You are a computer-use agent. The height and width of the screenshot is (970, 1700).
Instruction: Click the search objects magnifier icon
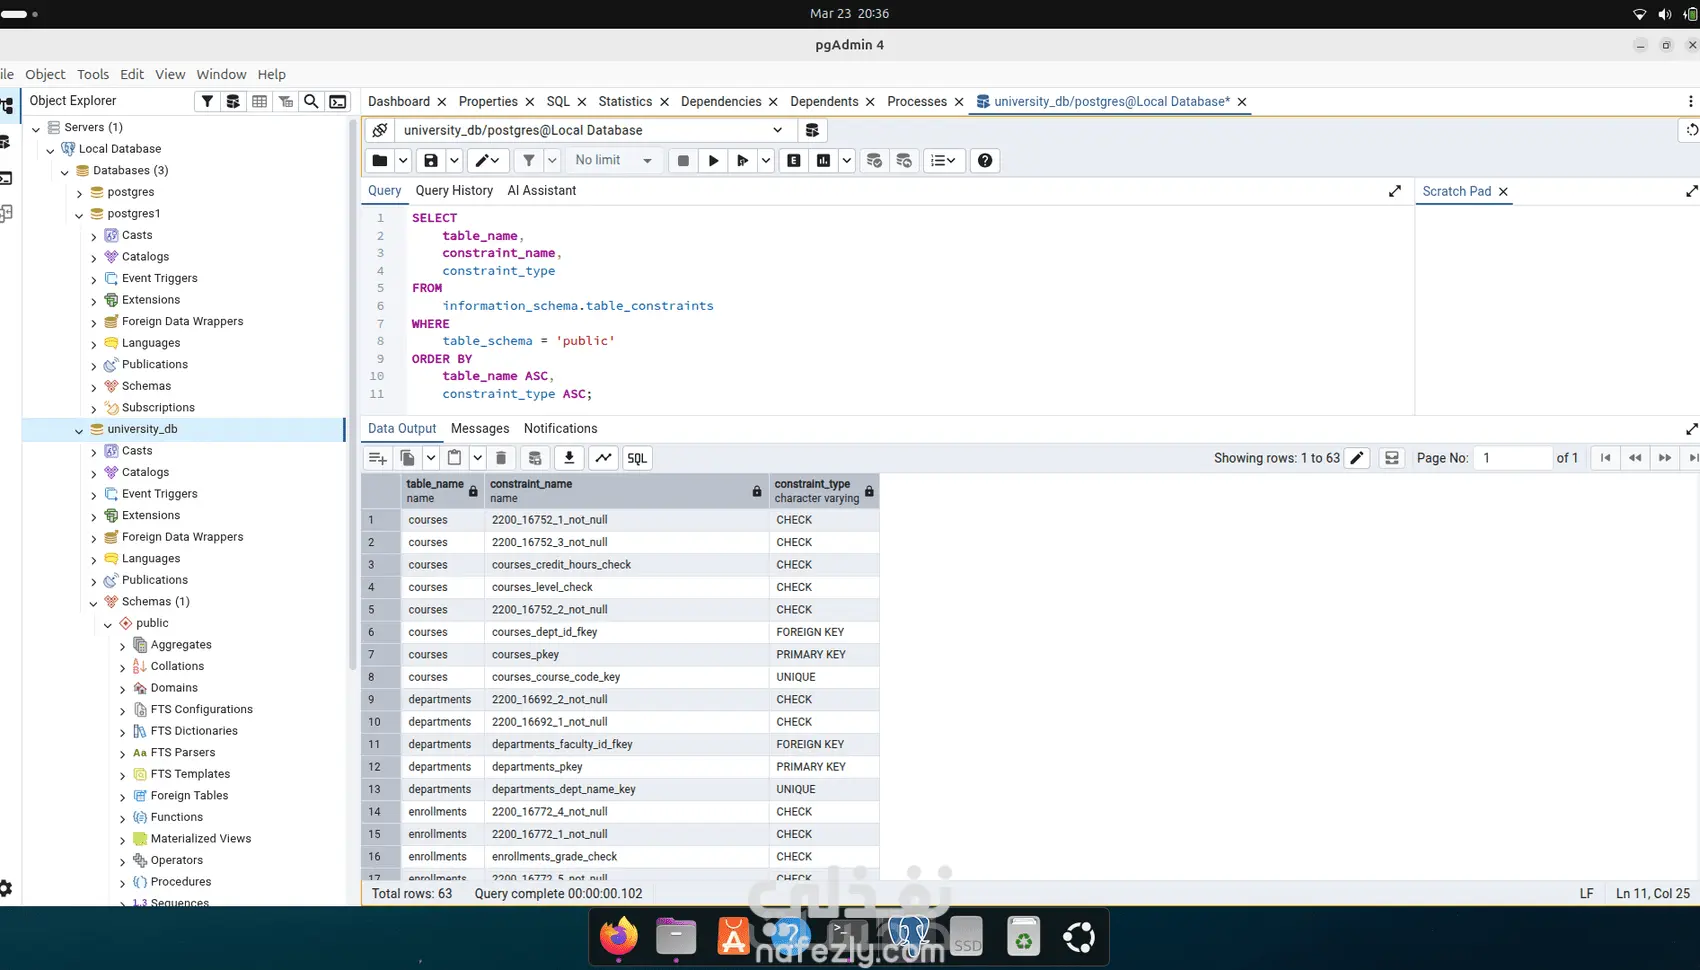pos(311,101)
